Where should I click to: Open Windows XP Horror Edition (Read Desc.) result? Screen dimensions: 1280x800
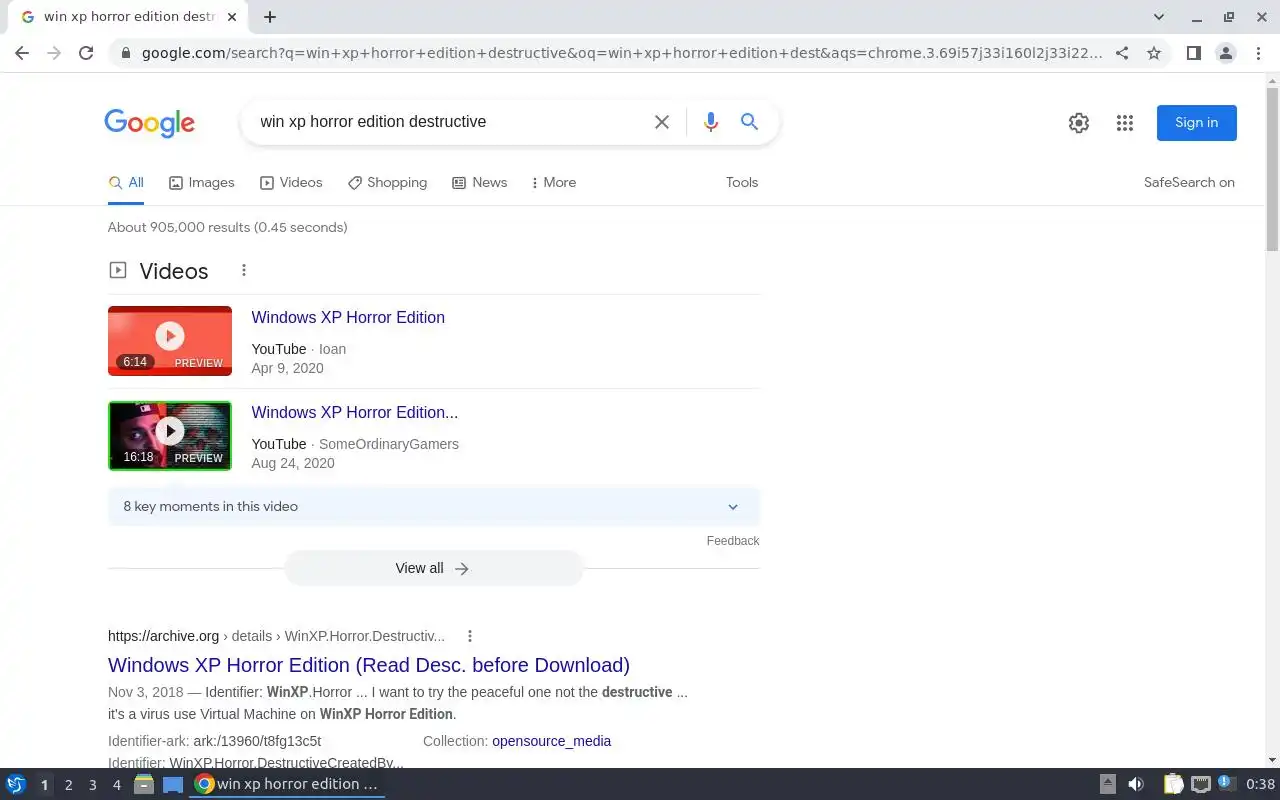click(x=369, y=665)
